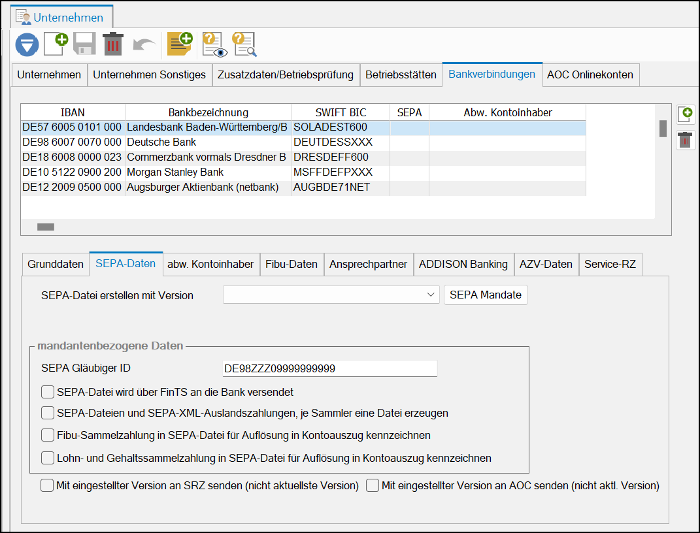The width and height of the screenshot is (700, 533).
Task: Open the Unternehmen Sonstiges tab
Action: point(149,75)
